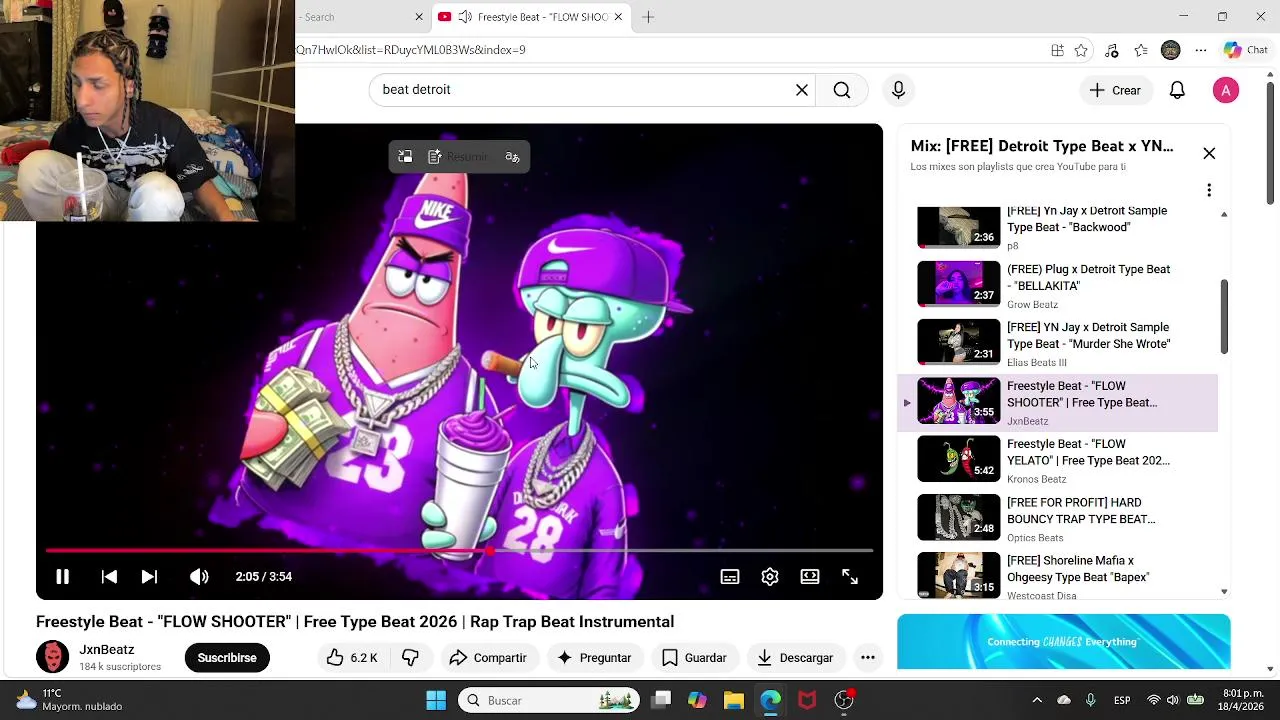Save the video with Guardar
The image size is (1280, 720).
pos(694,658)
